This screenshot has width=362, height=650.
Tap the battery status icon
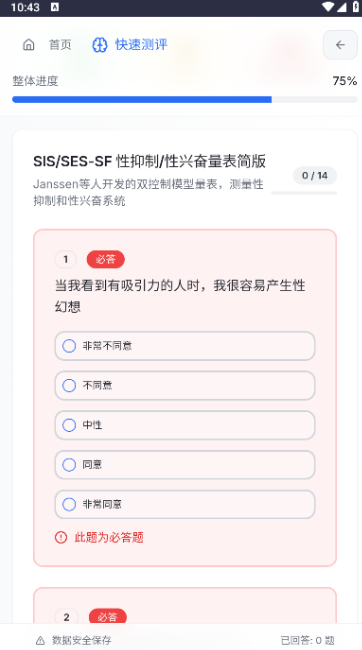pos(356,7)
